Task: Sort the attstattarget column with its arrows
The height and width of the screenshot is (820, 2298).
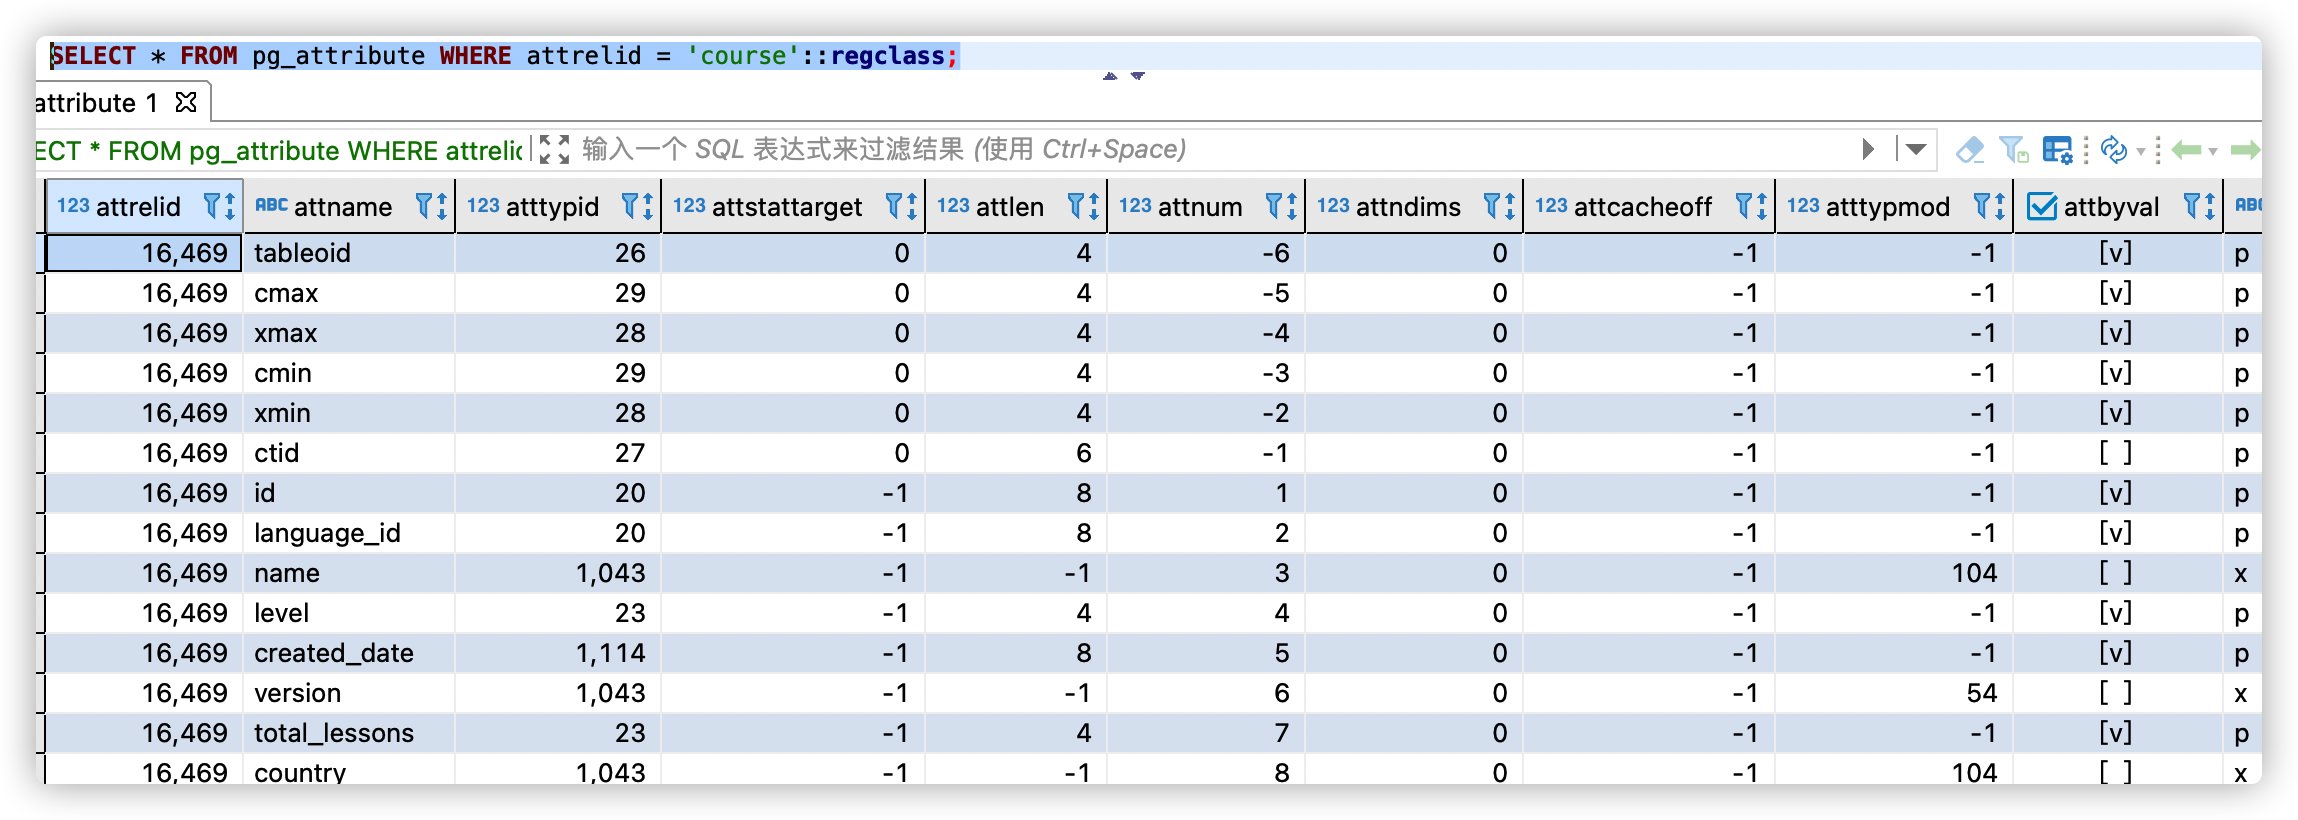Action: [912, 206]
